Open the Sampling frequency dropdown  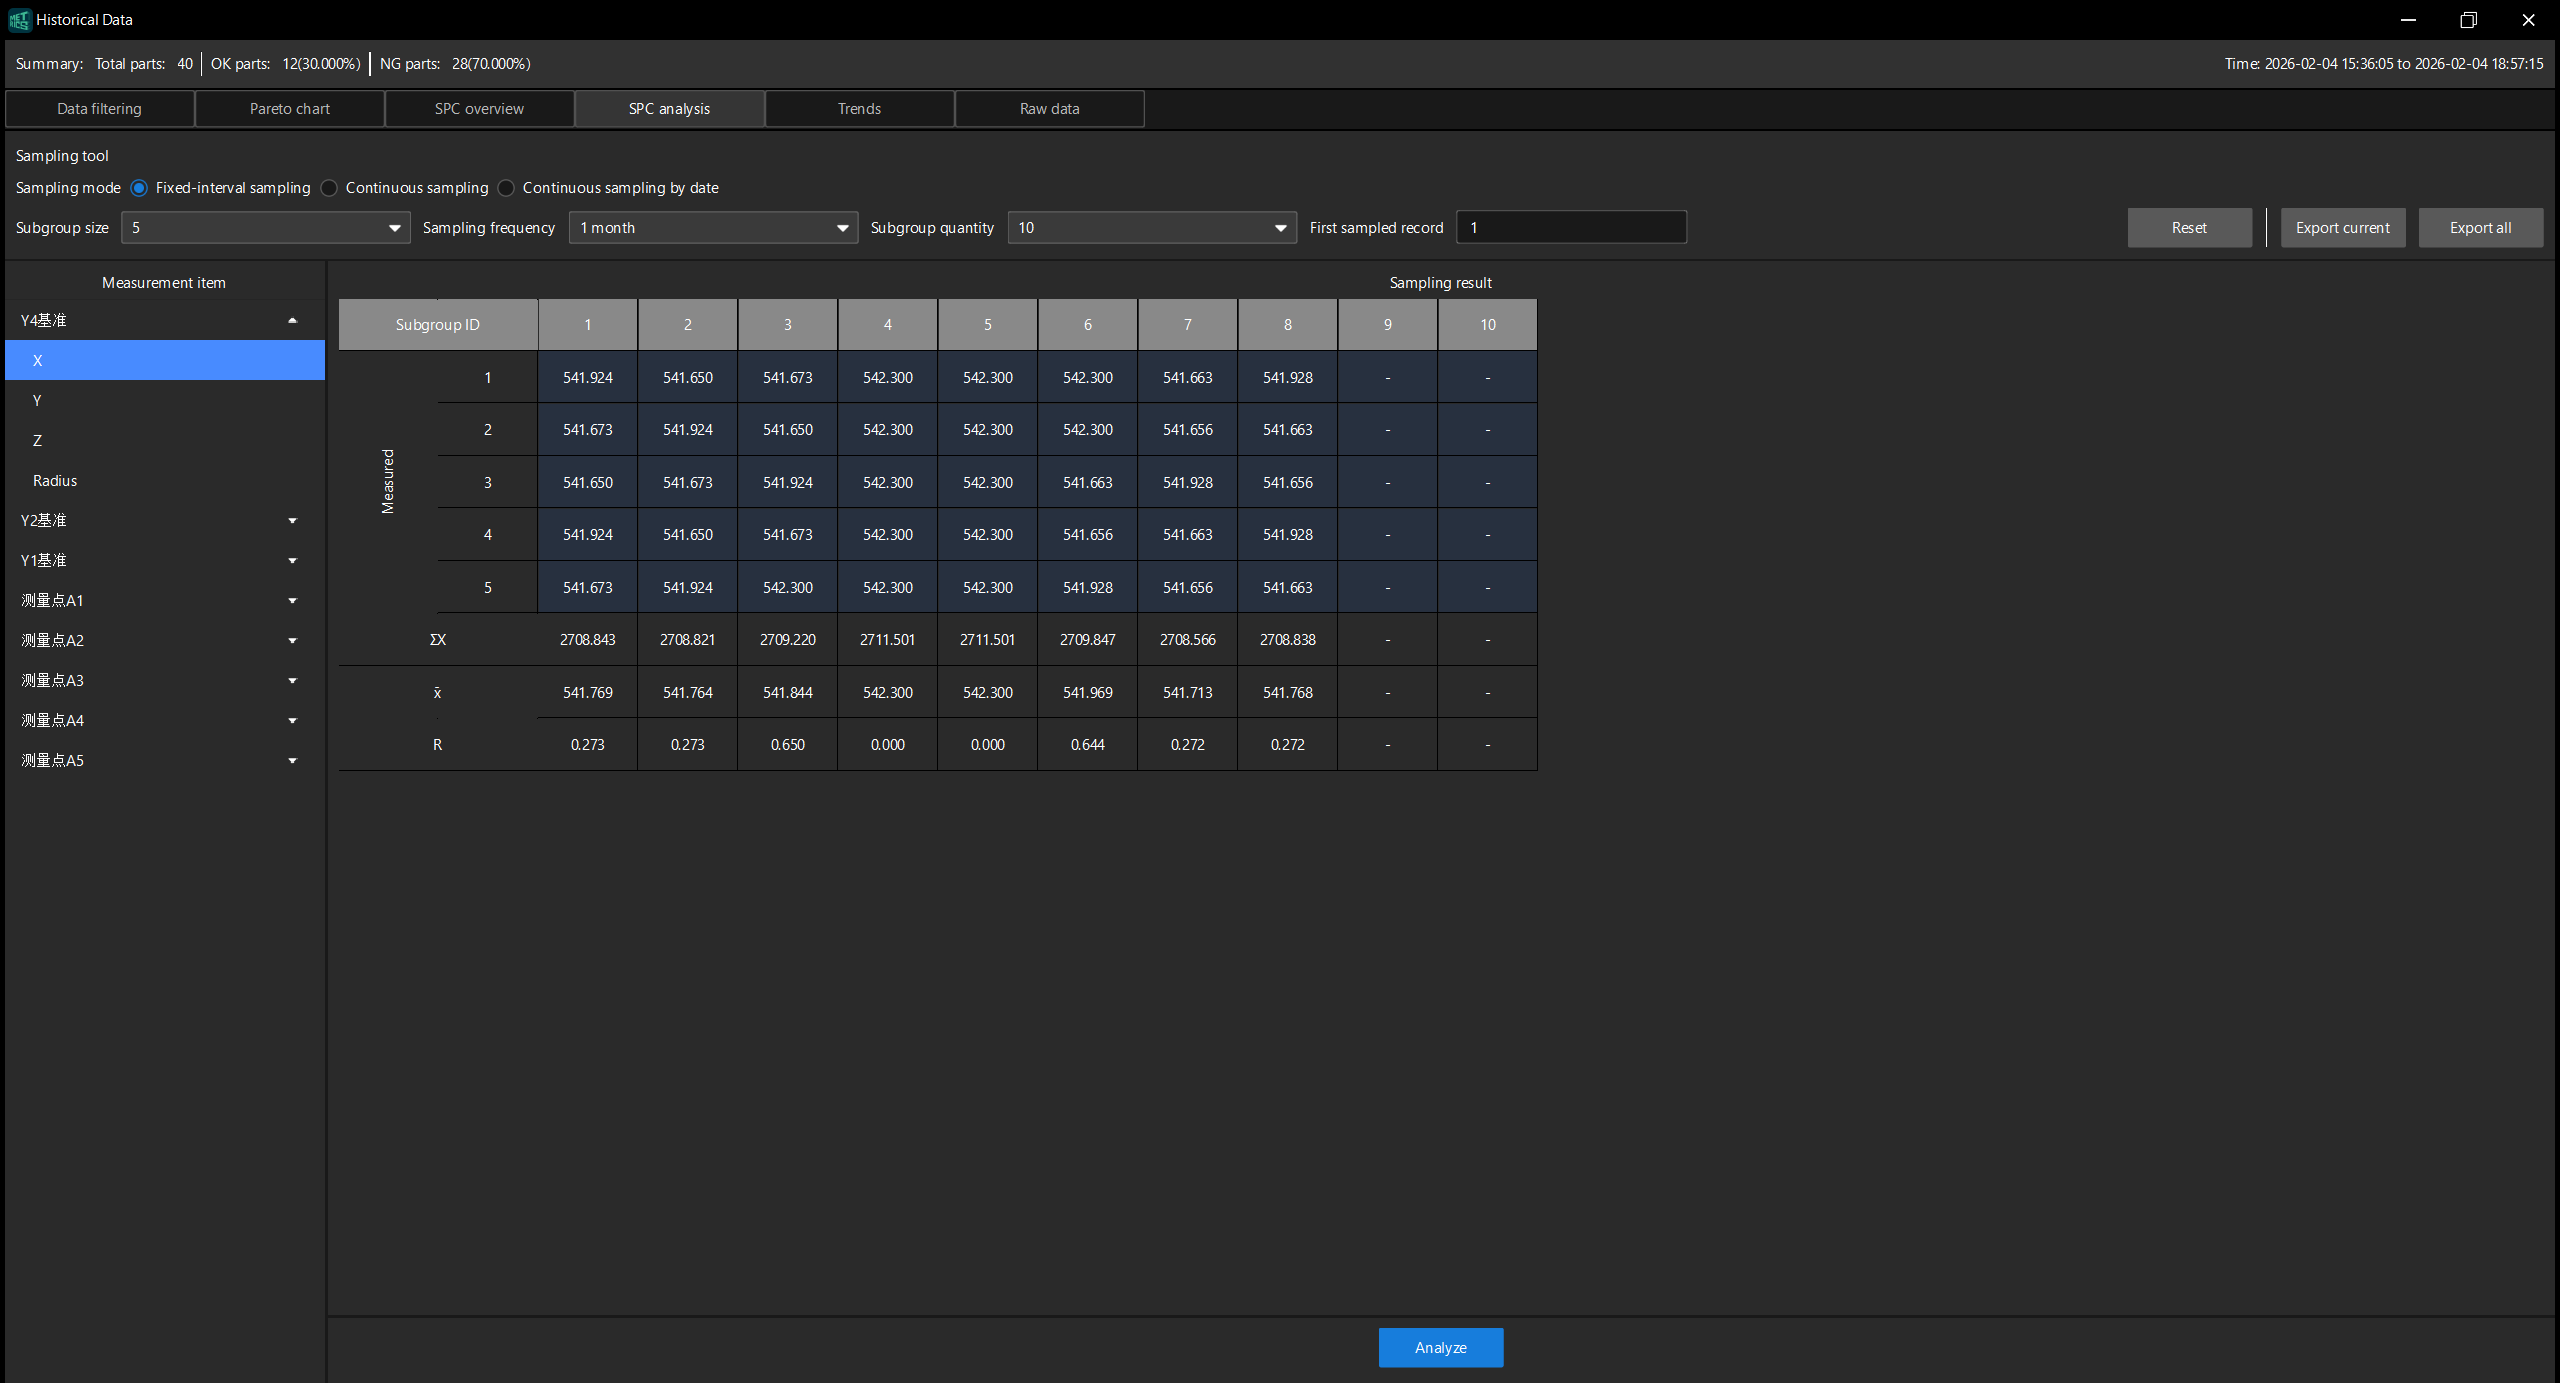click(713, 228)
